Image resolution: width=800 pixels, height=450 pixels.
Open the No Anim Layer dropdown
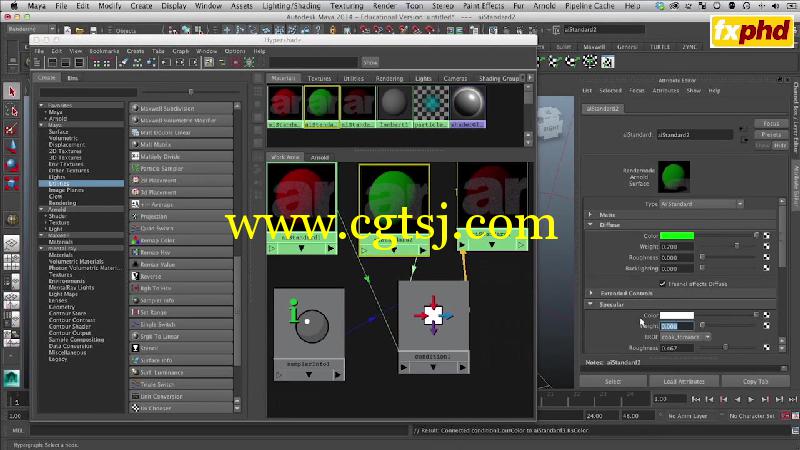click(688, 416)
